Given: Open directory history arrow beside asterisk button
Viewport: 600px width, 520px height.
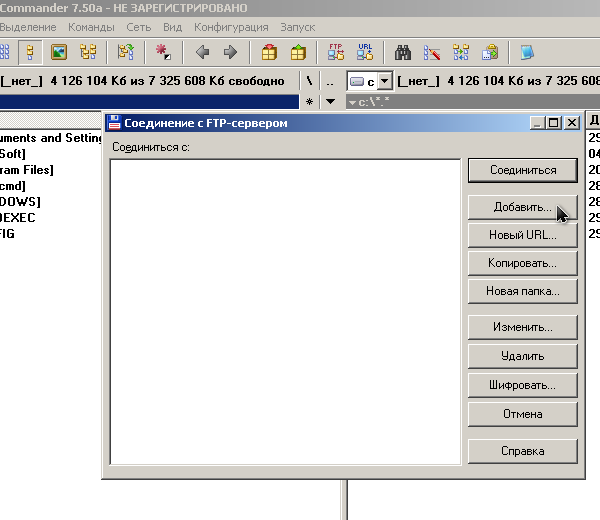Looking at the screenshot, I should [331, 102].
